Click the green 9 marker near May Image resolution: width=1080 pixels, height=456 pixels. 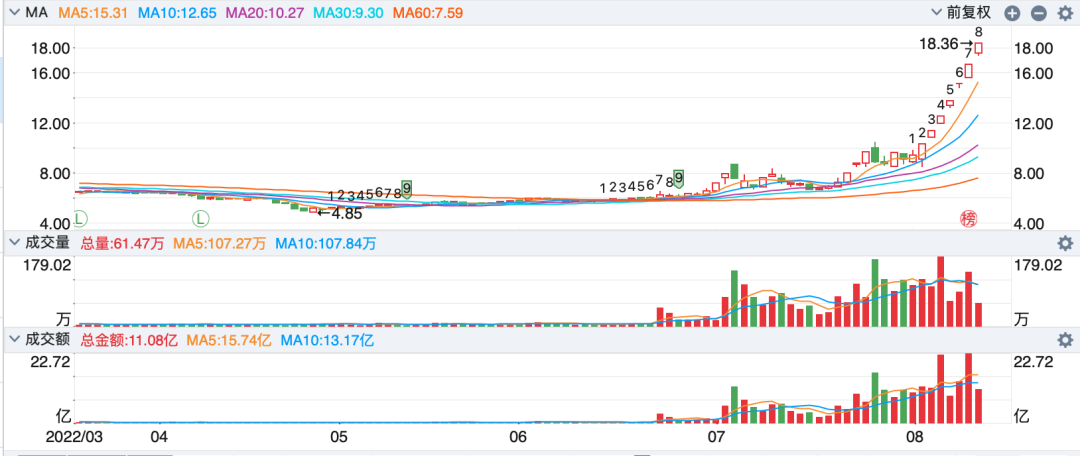click(x=406, y=188)
